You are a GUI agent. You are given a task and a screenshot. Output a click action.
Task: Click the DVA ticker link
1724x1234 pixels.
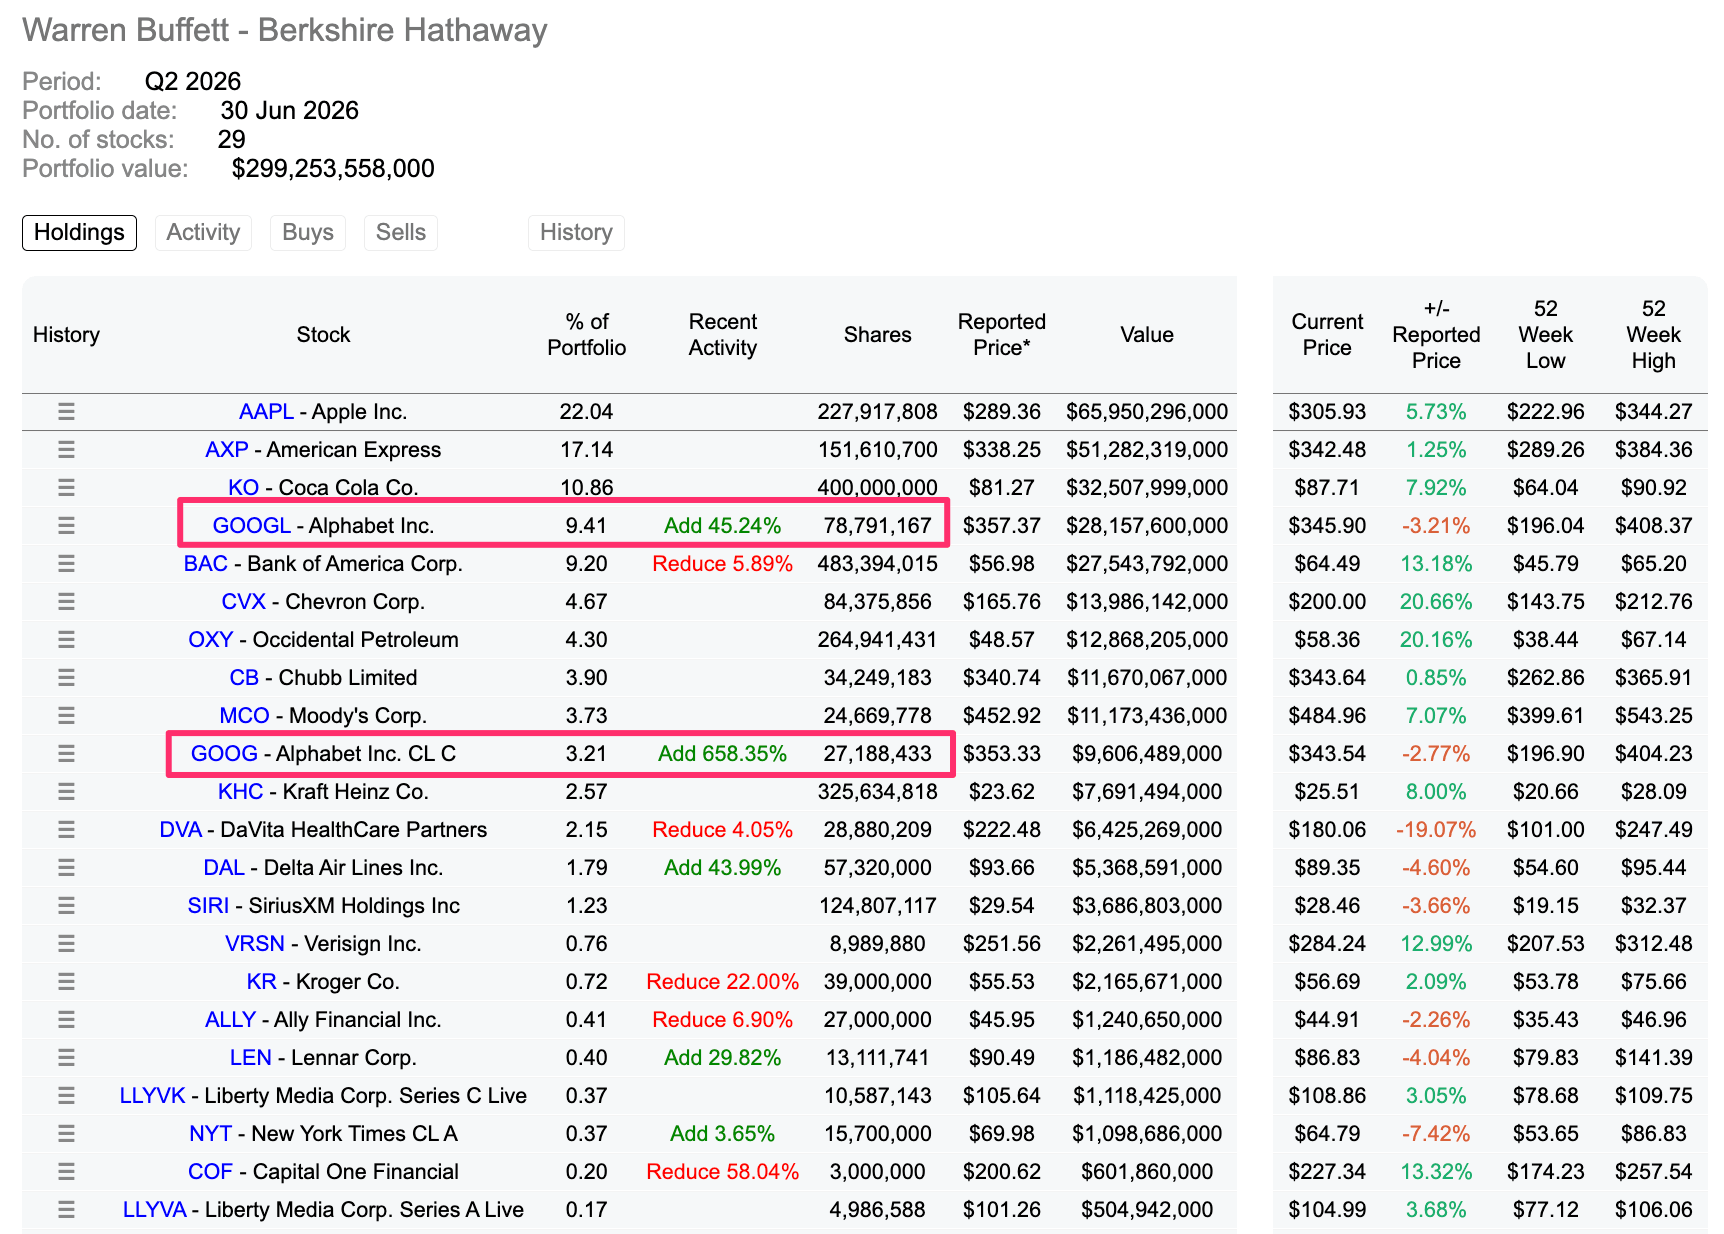pyautogui.click(x=180, y=829)
